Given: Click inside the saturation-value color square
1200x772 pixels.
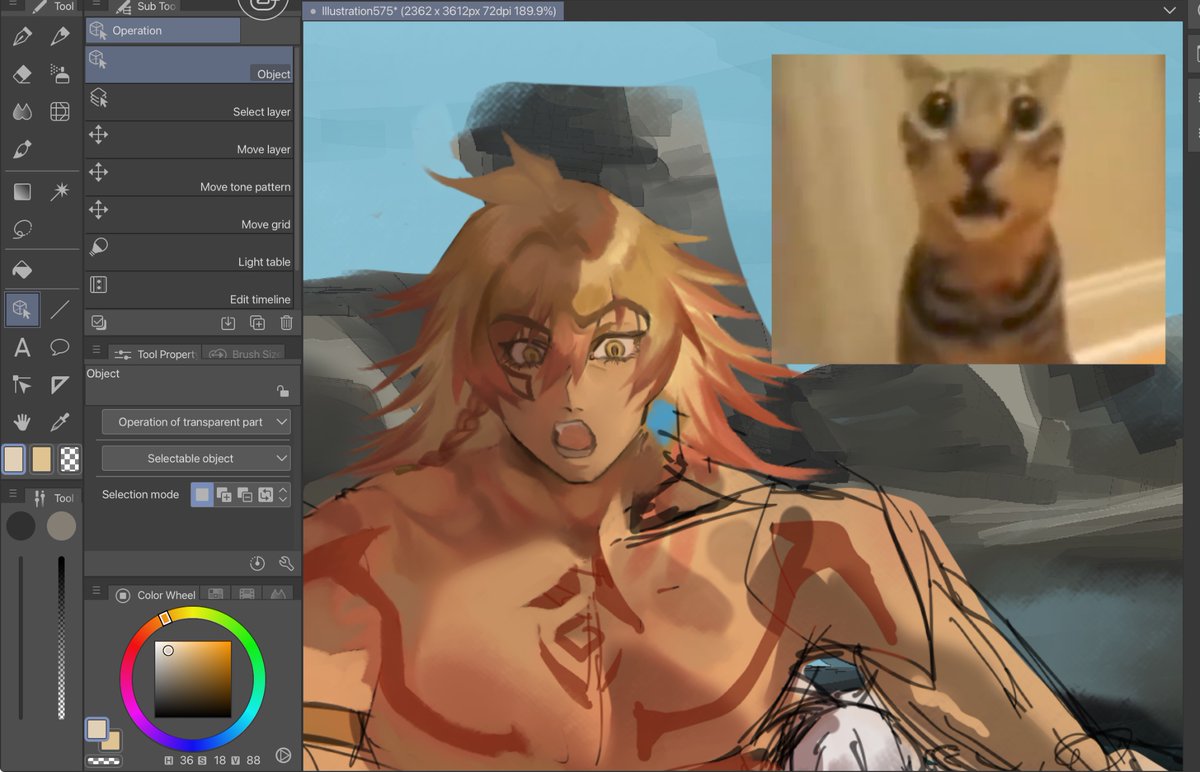Looking at the screenshot, I should (x=193, y=679).
